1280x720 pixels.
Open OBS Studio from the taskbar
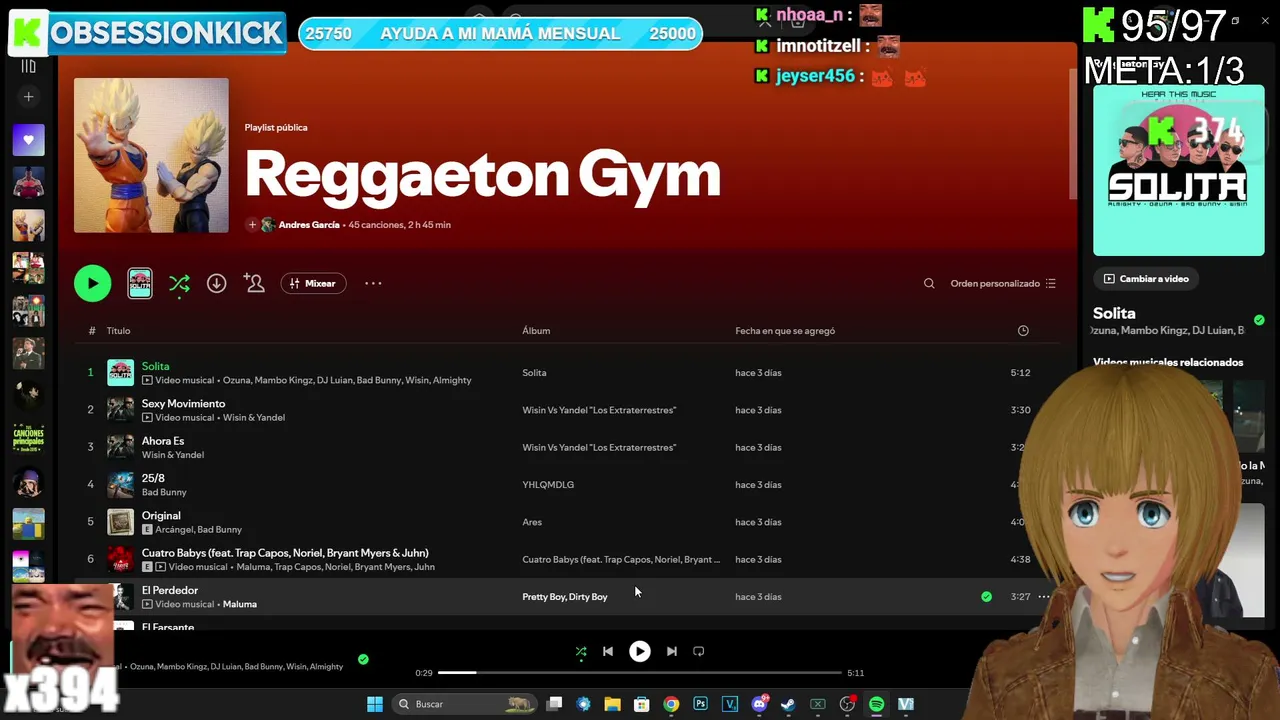click(847, 704)
